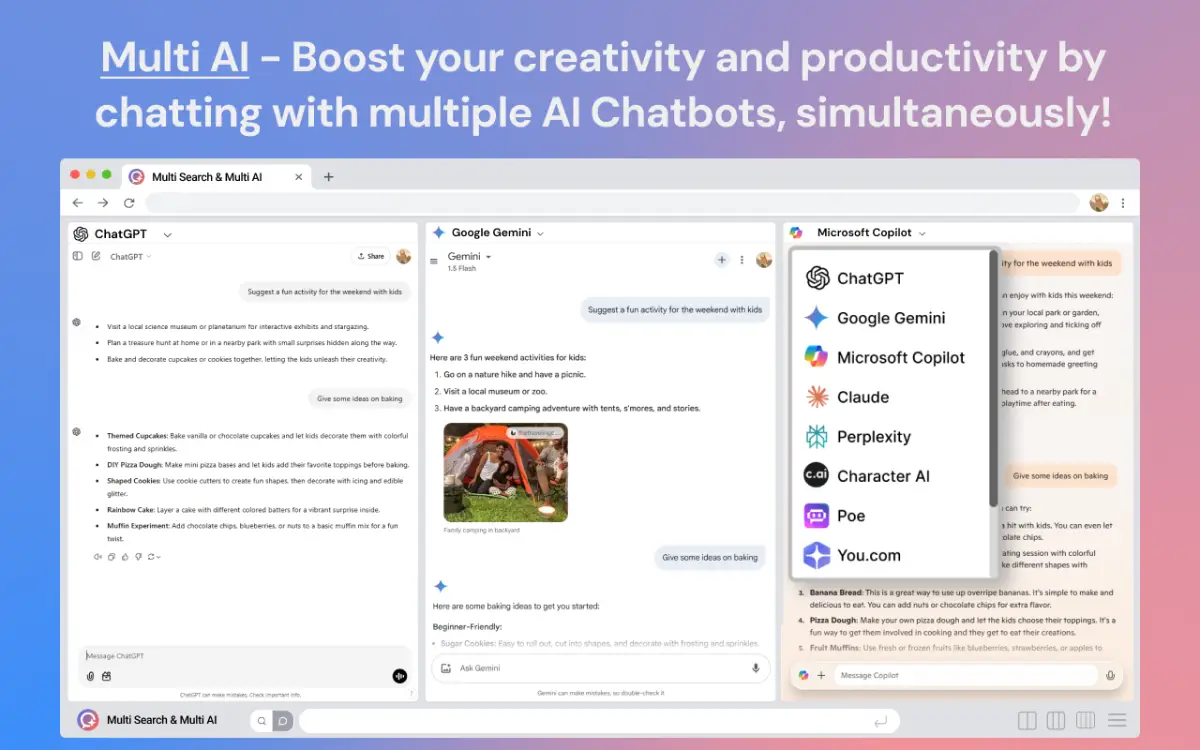1200x750 pixels.
Task: Click the Gemini new chat plus icon
Action: (x=721, y=260)
